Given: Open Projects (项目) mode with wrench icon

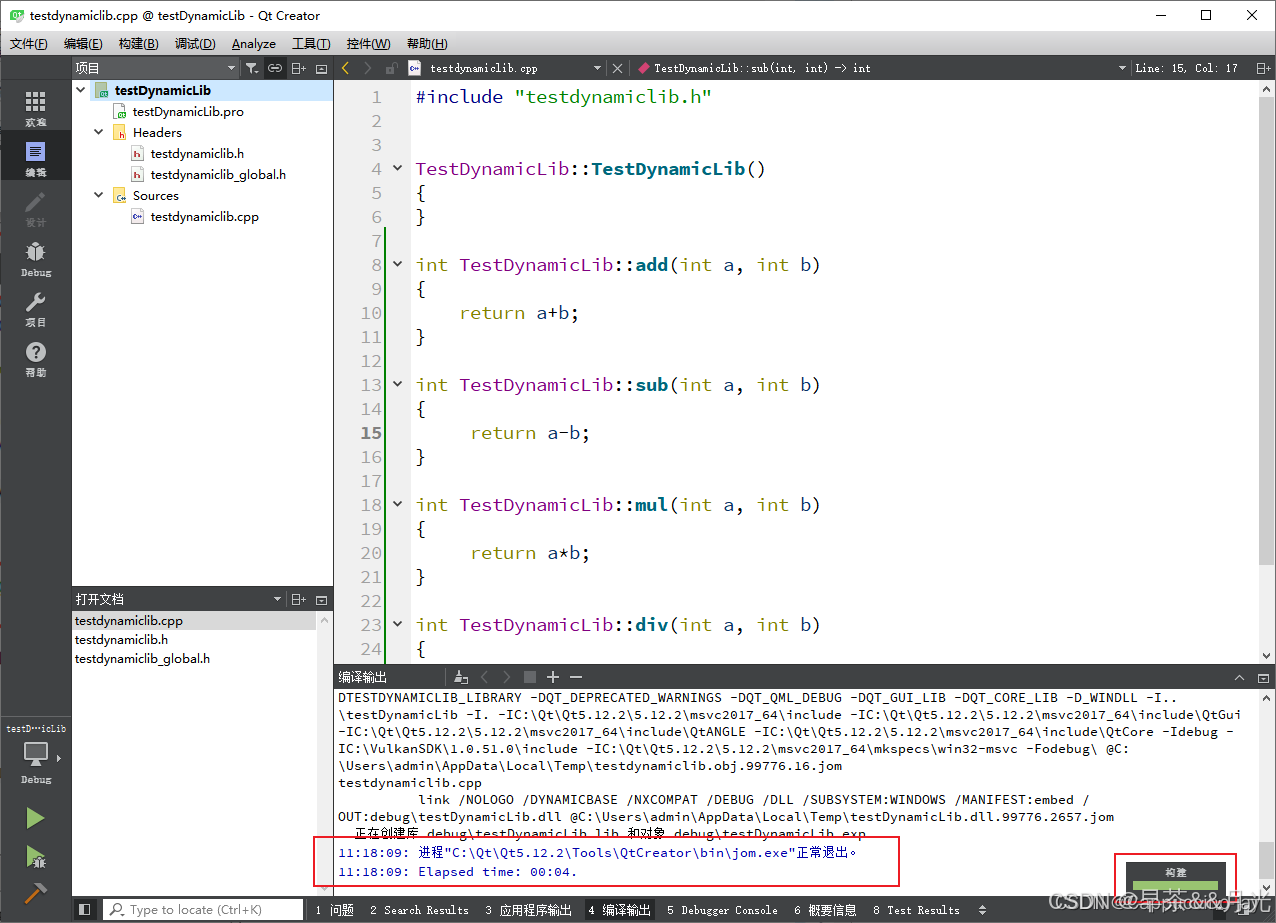Looking at the screenshot, I should point(36,308).
